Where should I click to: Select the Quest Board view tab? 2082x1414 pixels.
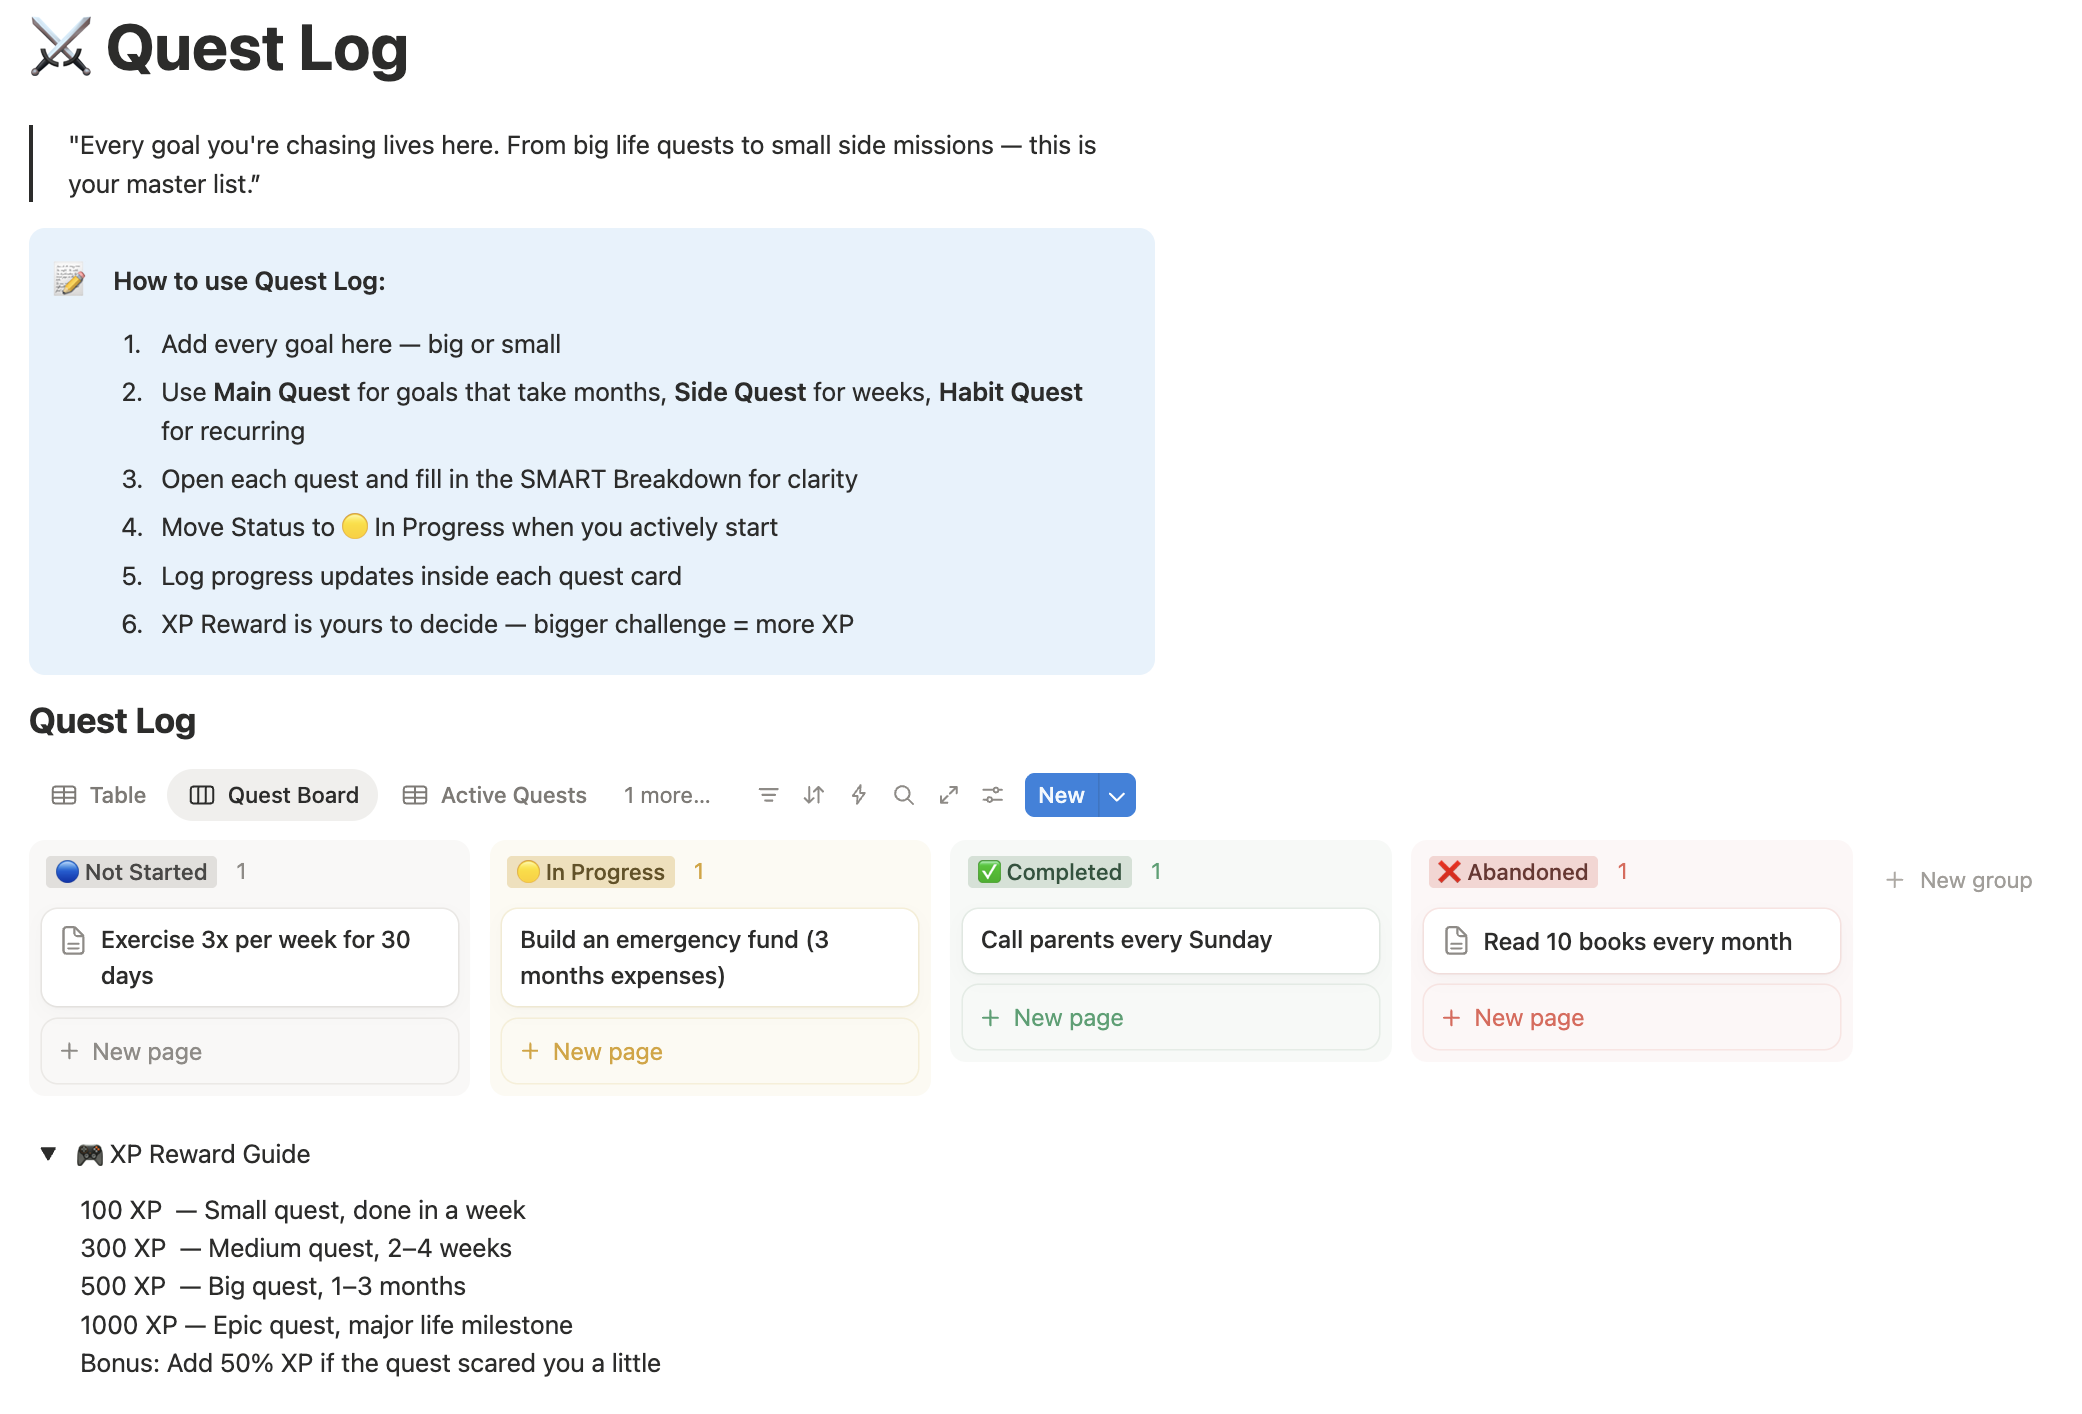(273, 795)
